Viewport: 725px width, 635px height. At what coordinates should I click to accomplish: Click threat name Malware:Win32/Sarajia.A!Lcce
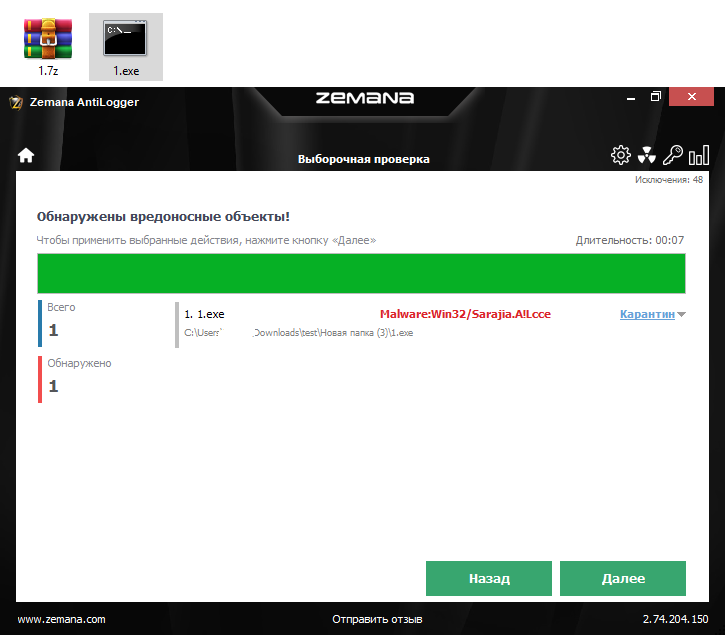pyautogui.click(x=465, y=314)
